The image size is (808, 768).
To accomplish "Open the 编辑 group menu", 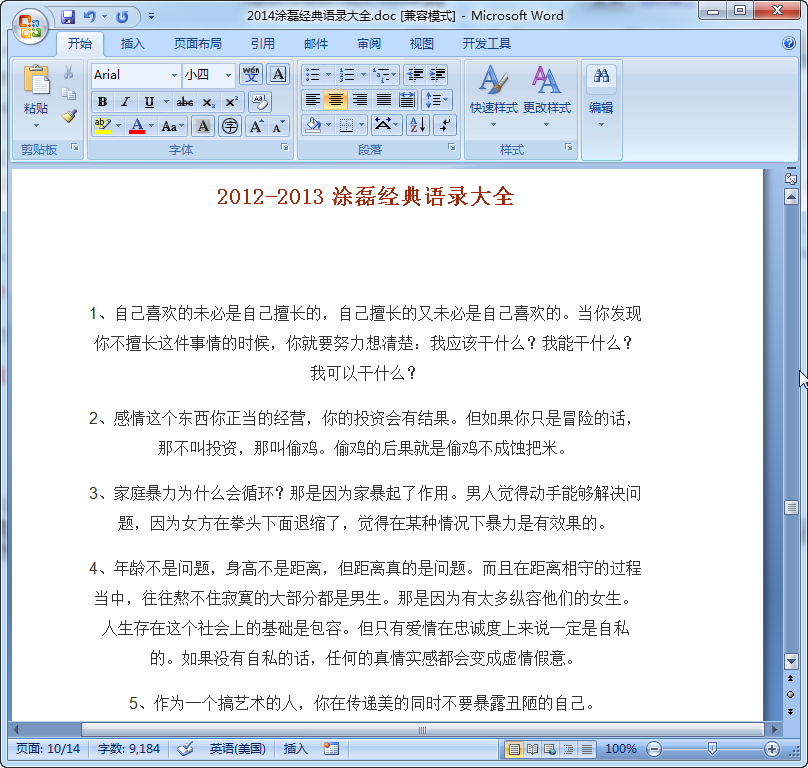I will coord(601,96).
